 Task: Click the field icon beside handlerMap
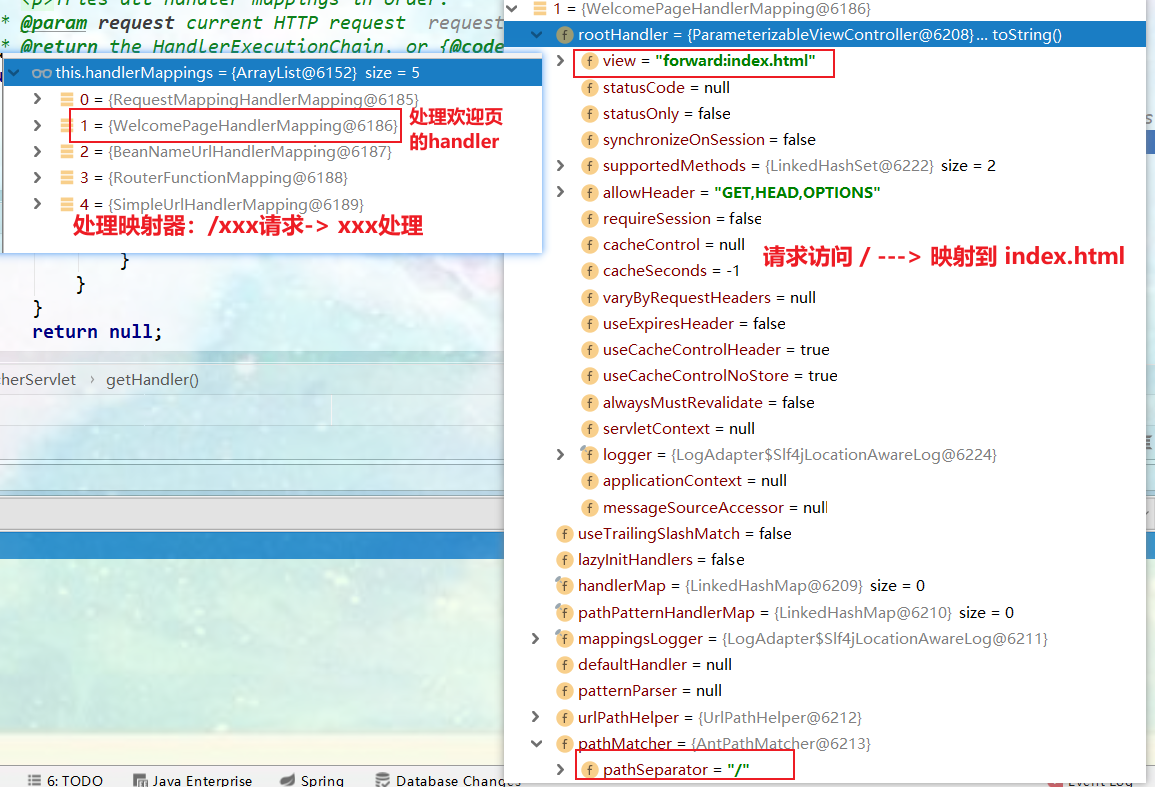(564, 586)
